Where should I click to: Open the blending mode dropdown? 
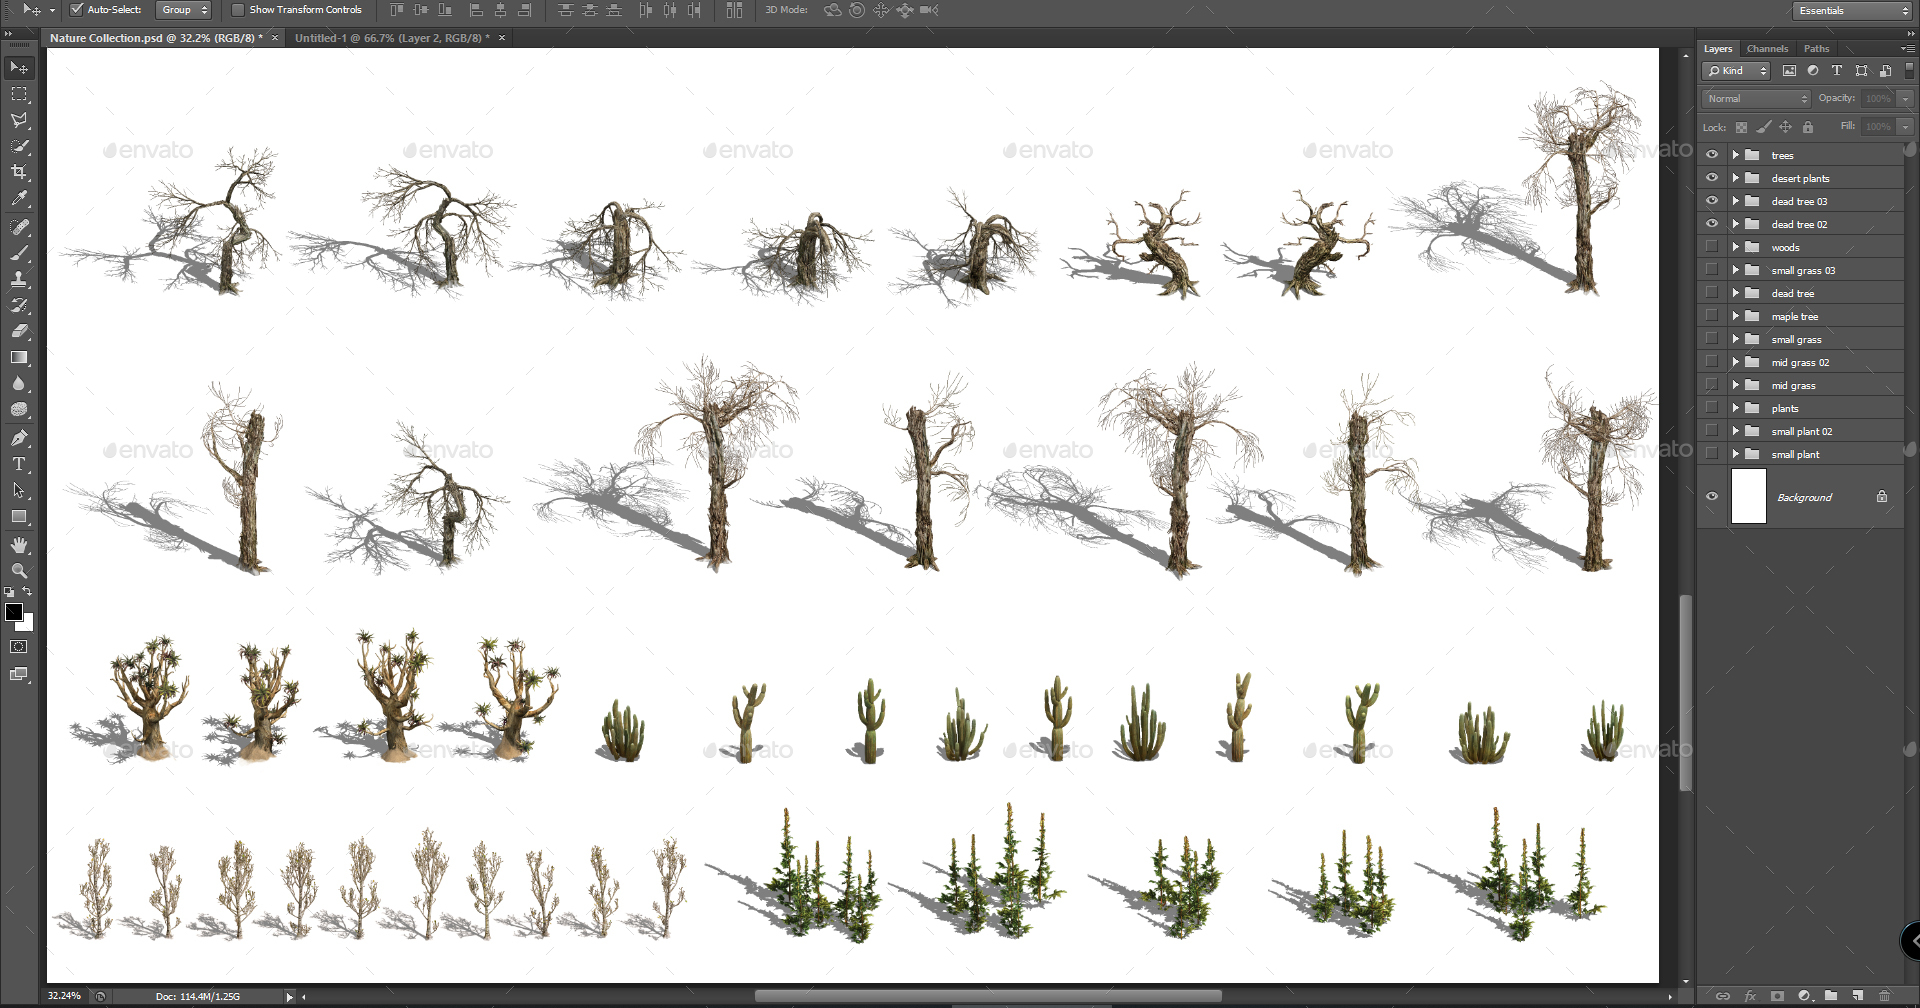pyautogui.click(x=1755, y=98)
